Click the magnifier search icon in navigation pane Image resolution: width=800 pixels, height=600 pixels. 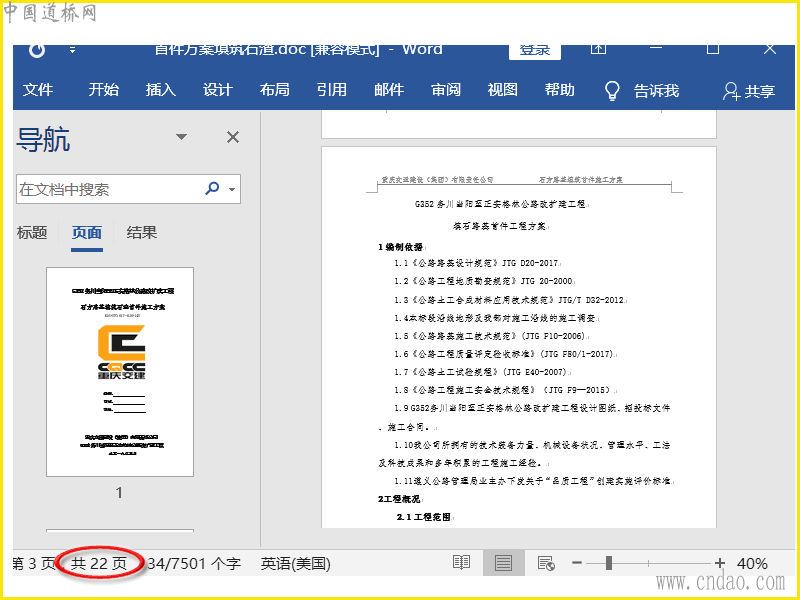(x=212, y=188)
